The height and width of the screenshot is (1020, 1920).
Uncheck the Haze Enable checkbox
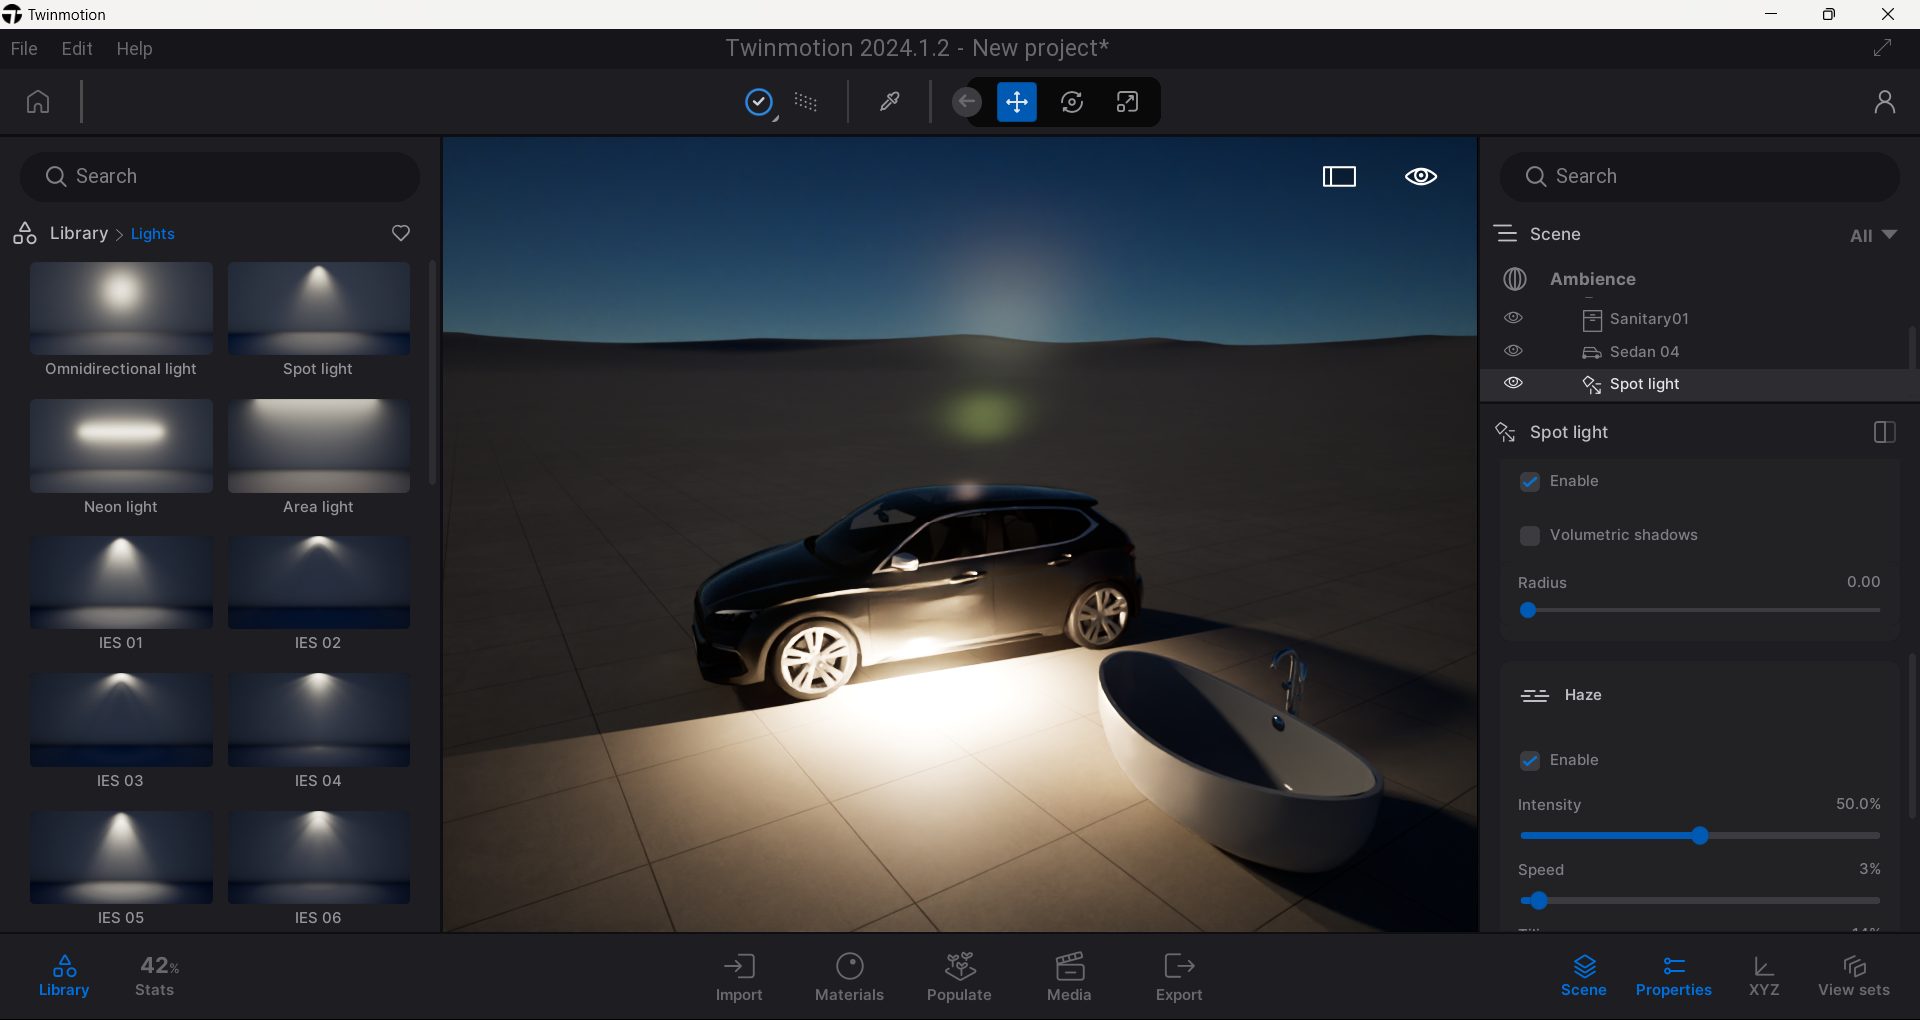1530,761
